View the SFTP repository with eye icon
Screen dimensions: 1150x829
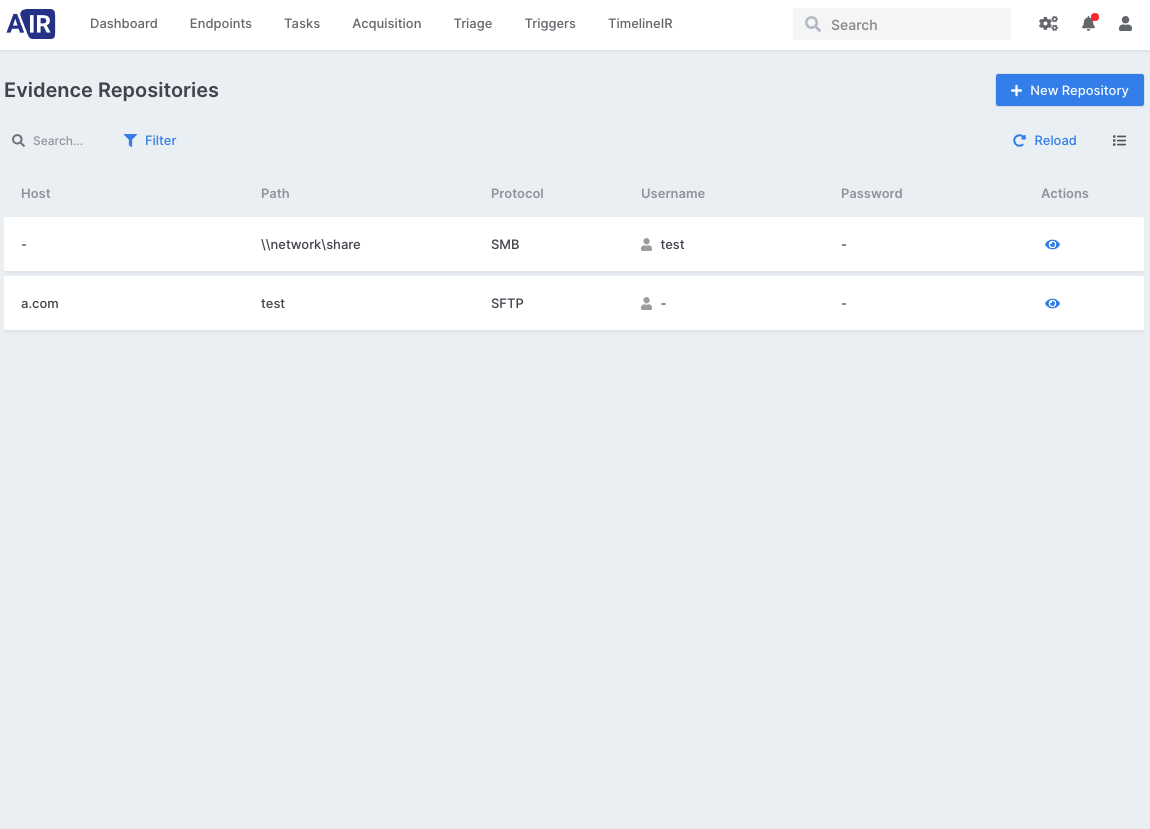pyautogui.click(x=1052, y=304)
